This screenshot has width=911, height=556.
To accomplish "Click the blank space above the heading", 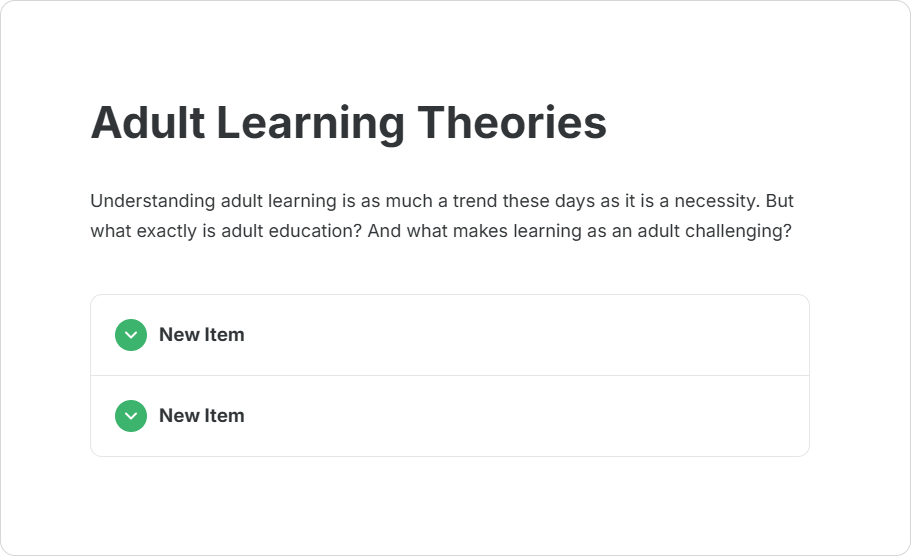I will tap(450, 50).
